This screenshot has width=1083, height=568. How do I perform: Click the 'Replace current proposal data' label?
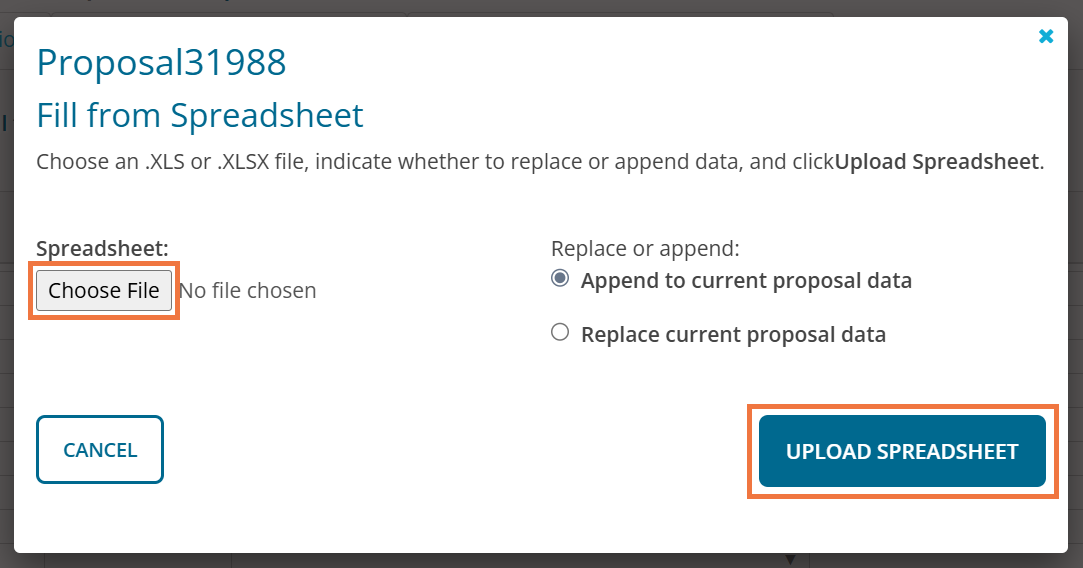tap(733, 335)
